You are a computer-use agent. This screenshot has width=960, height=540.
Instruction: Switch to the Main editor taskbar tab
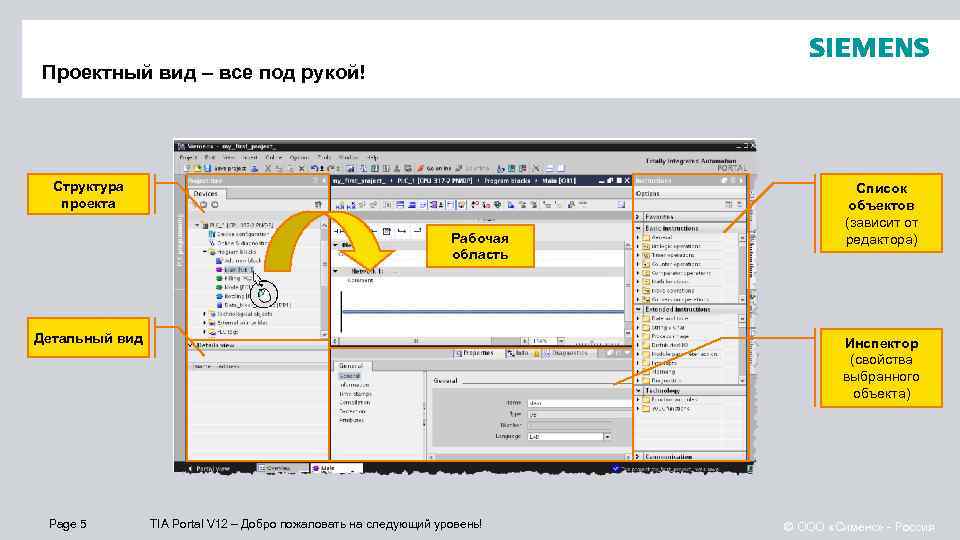[336, 468]
